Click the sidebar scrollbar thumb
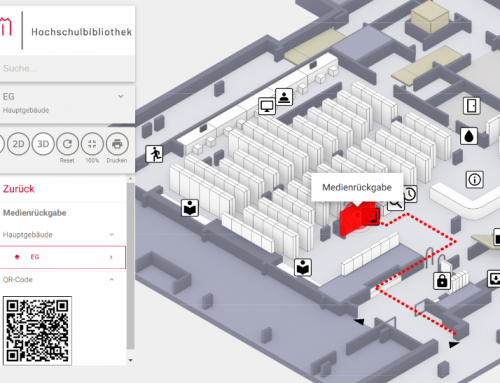500x383 pixels. pos(130,265)
